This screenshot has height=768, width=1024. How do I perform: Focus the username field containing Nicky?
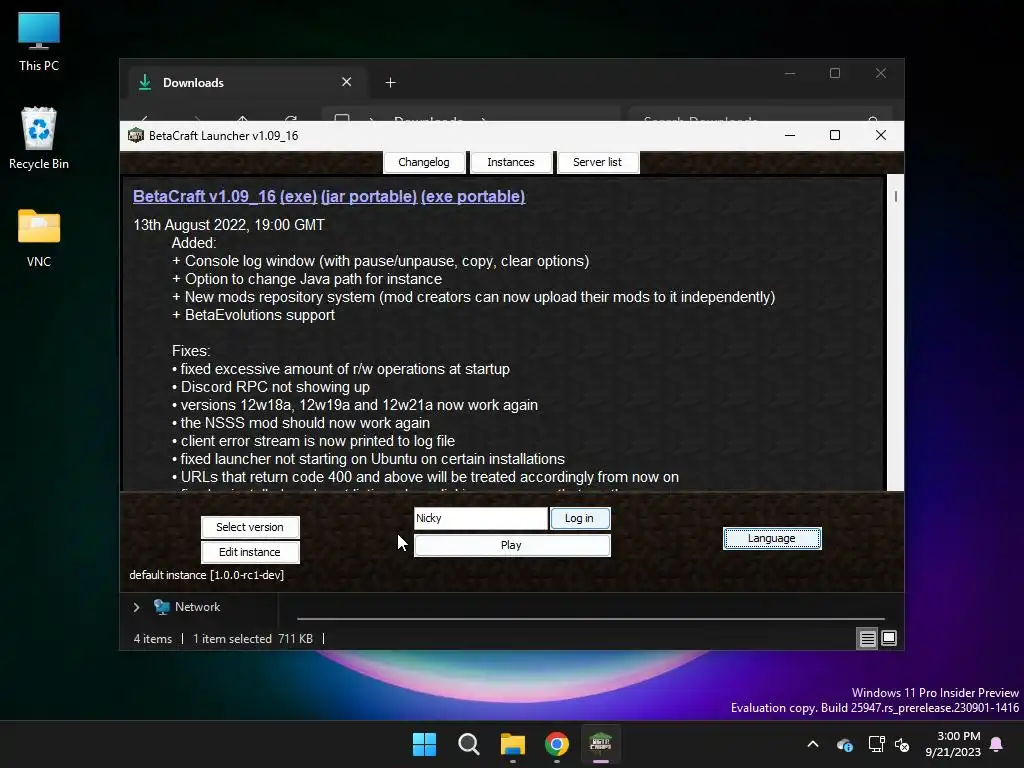click(481, 518)
